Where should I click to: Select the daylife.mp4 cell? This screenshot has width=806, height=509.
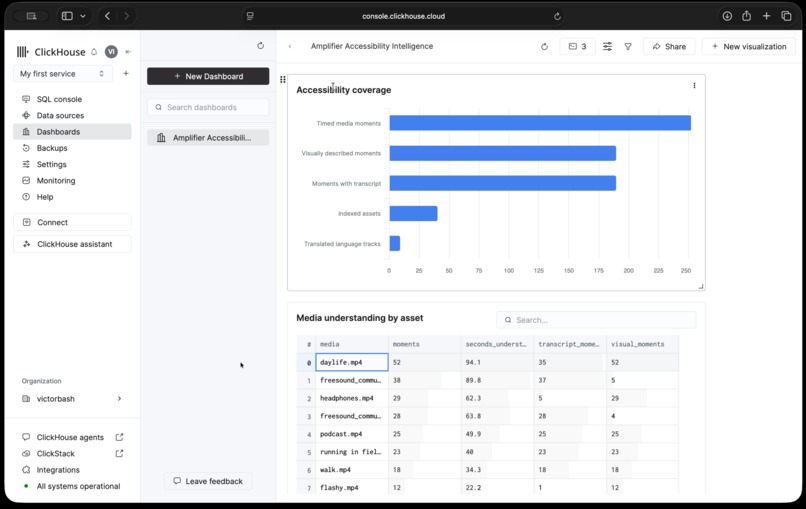pos(352,362)
